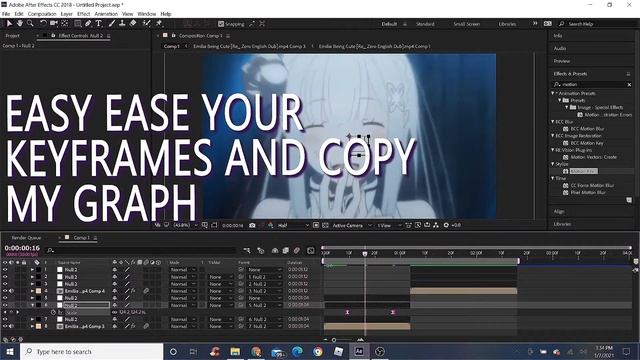The width and height of the screenshot is (640, 360).
Task: Enable the Snapping checkbox
Action: (221, 24)
